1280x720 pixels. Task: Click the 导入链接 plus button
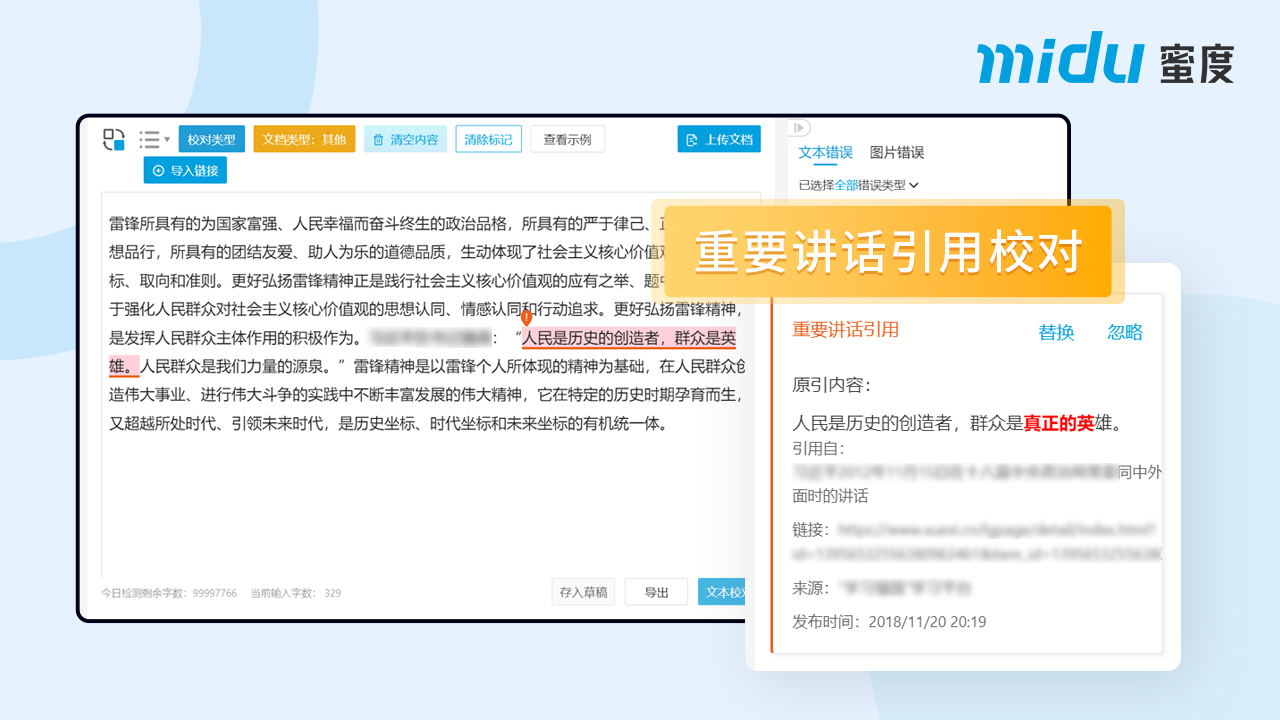[185, 171]
